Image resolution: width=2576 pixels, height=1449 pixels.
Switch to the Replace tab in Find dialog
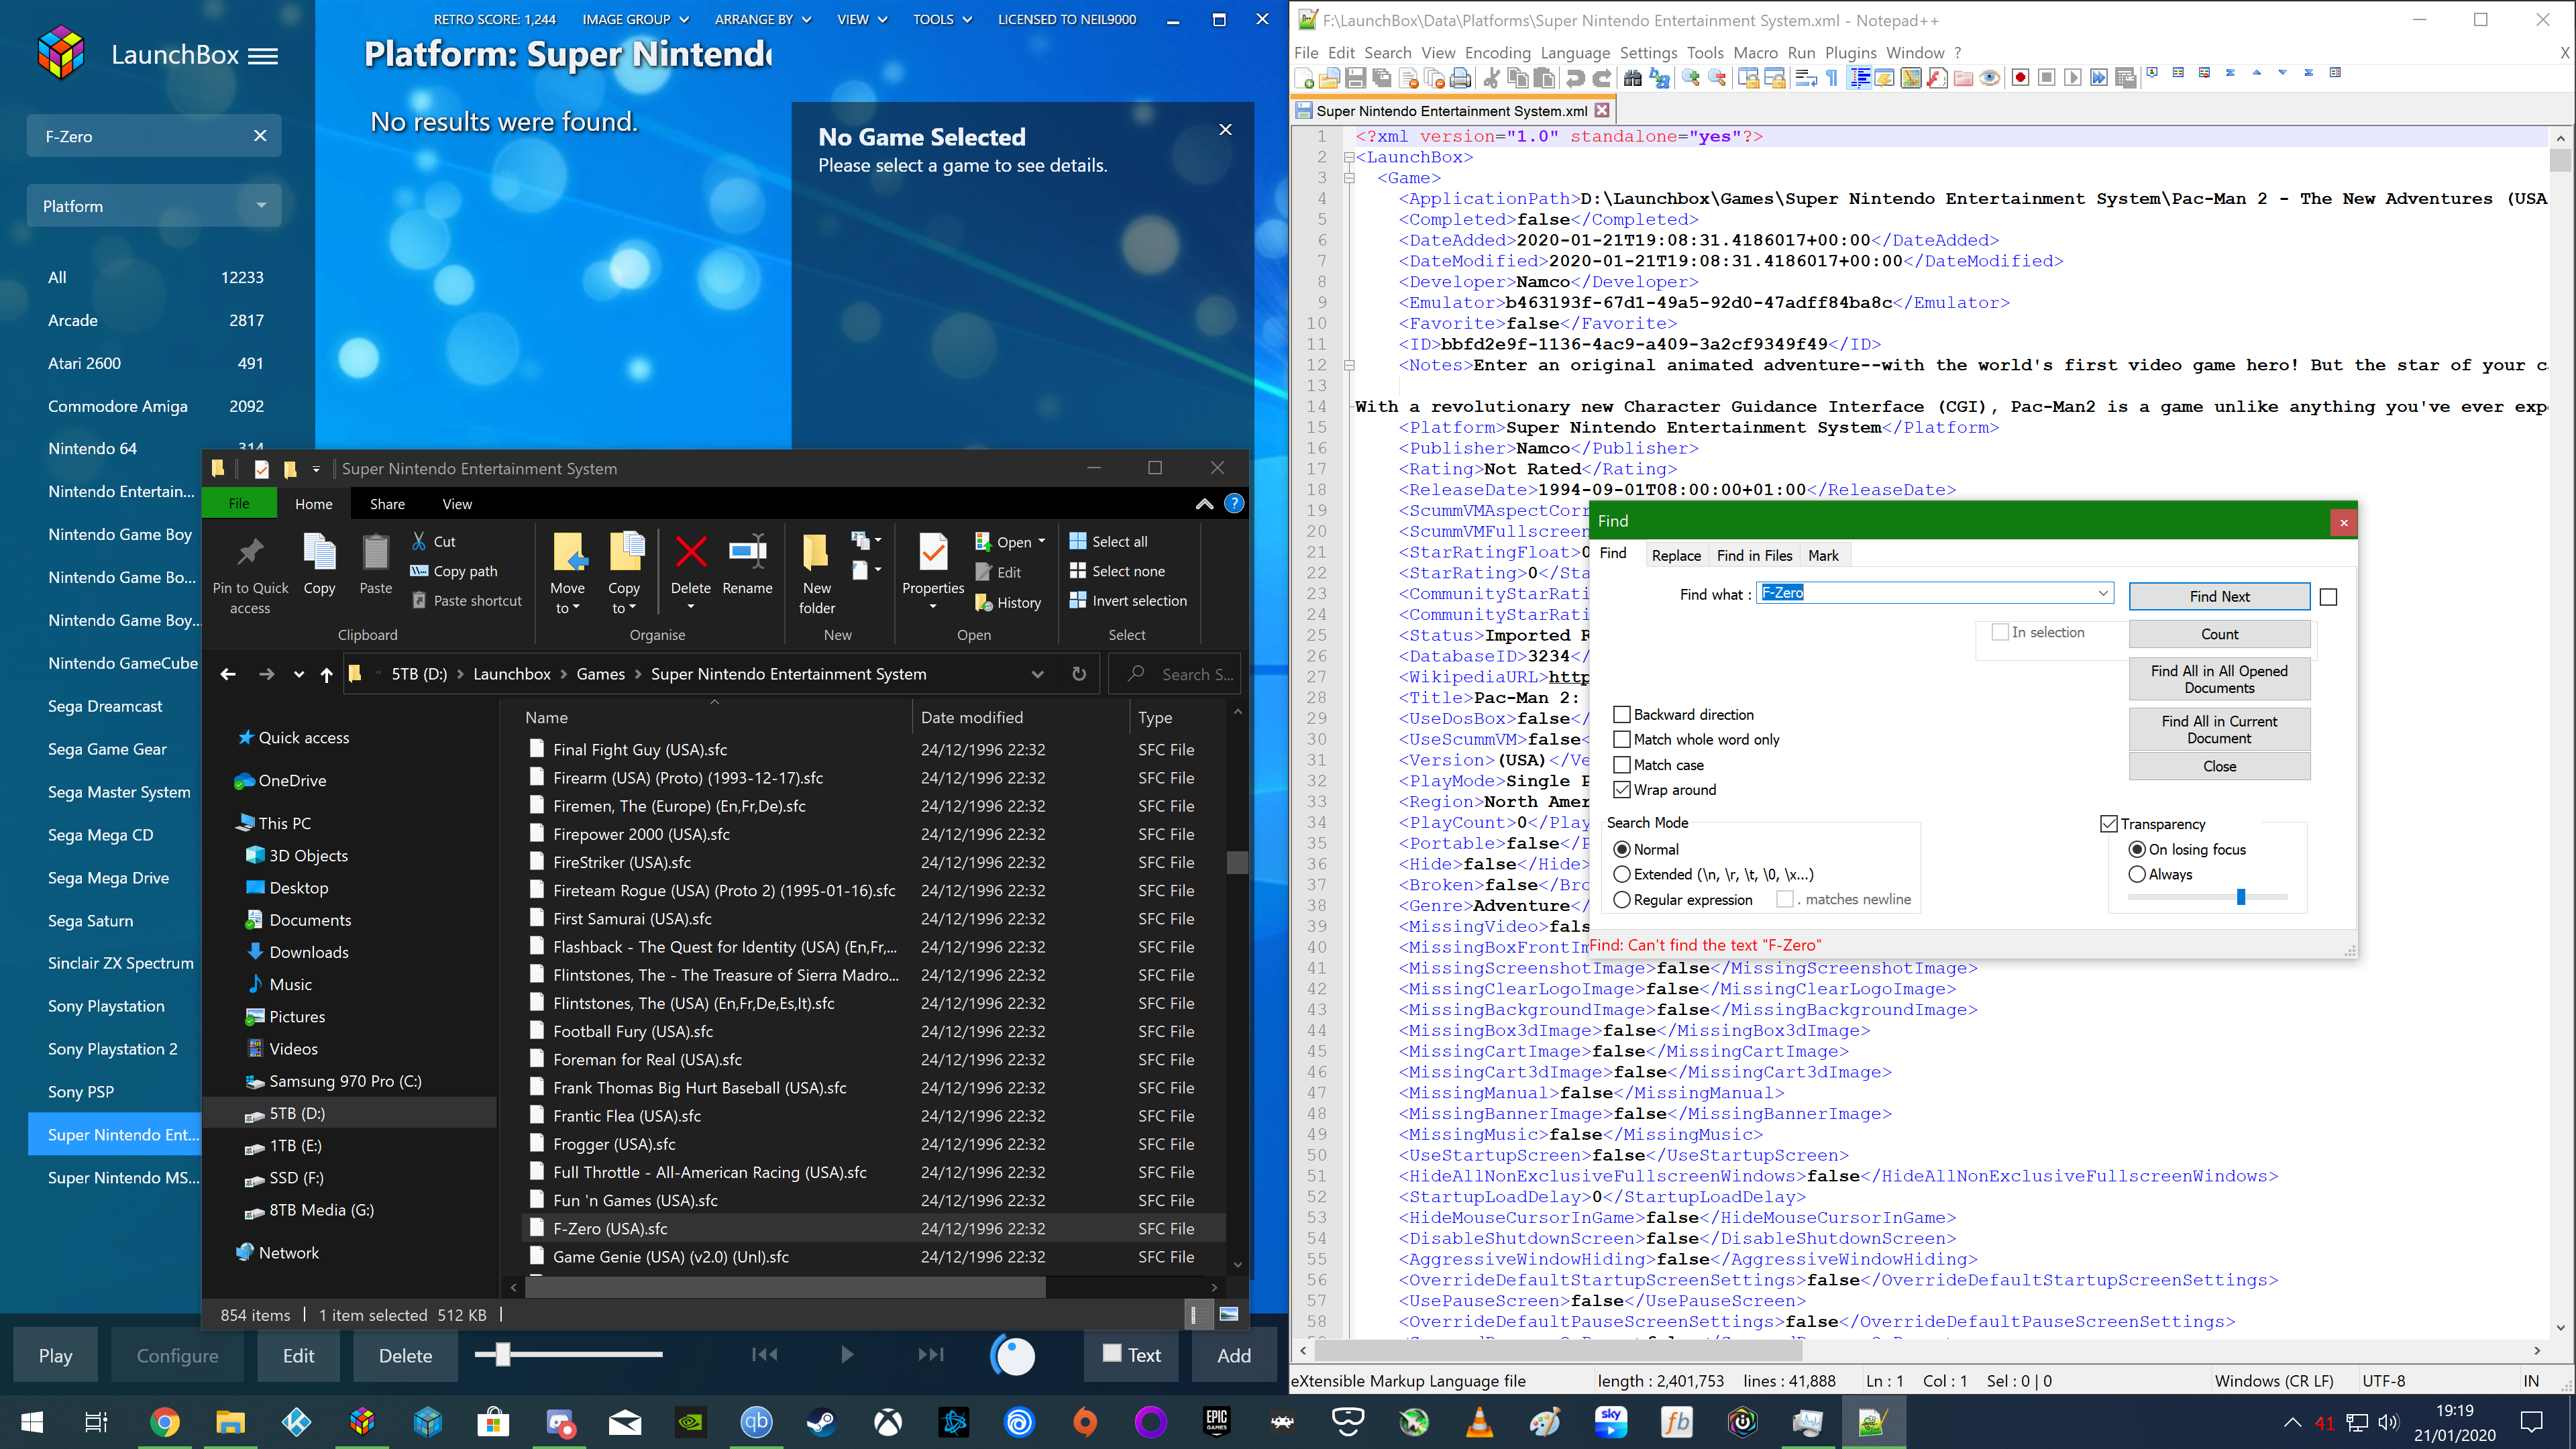[1676, 555]
